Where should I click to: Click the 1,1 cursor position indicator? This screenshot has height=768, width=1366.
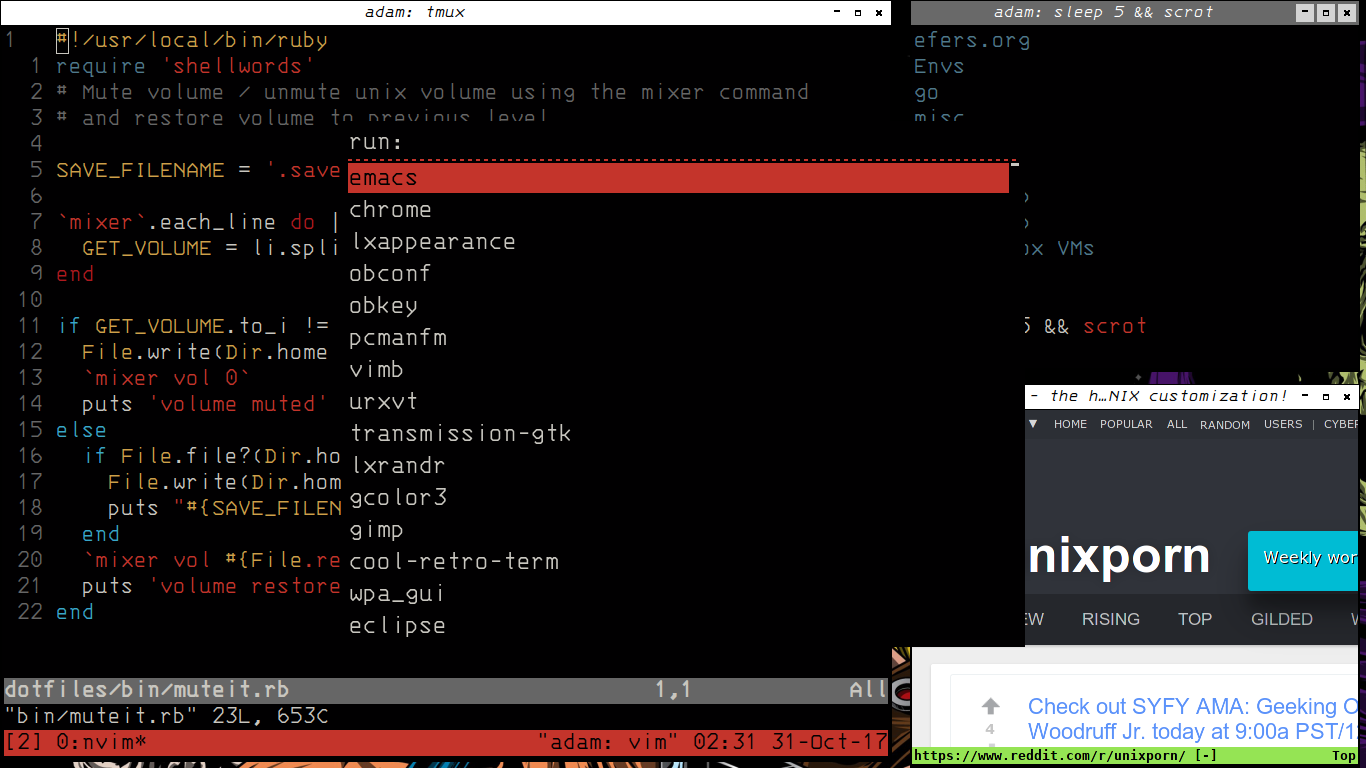click(674, 690)
